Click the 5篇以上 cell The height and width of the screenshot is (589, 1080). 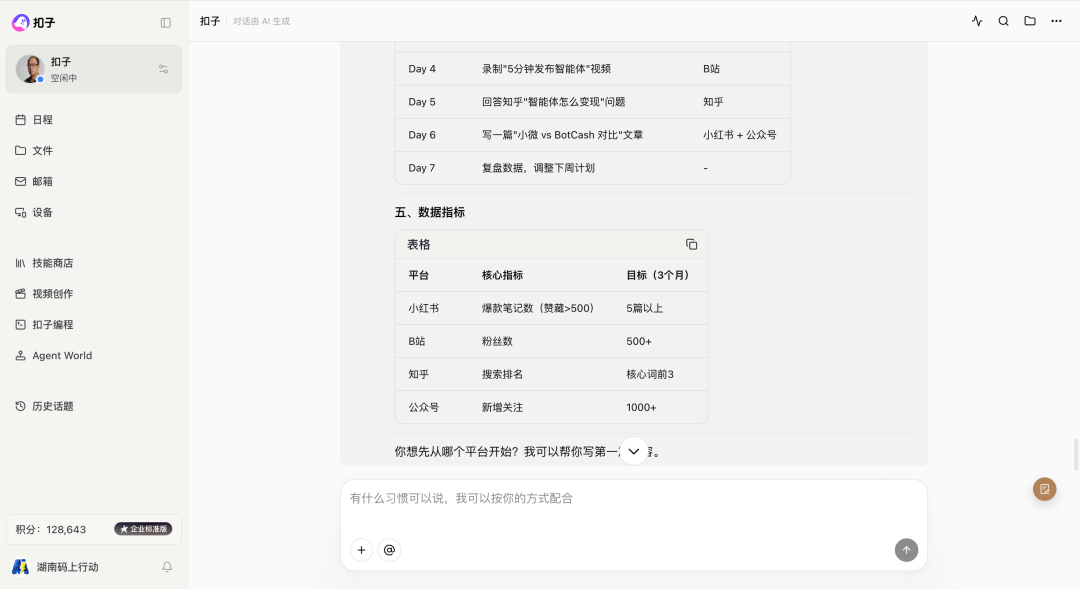(645, 309)
